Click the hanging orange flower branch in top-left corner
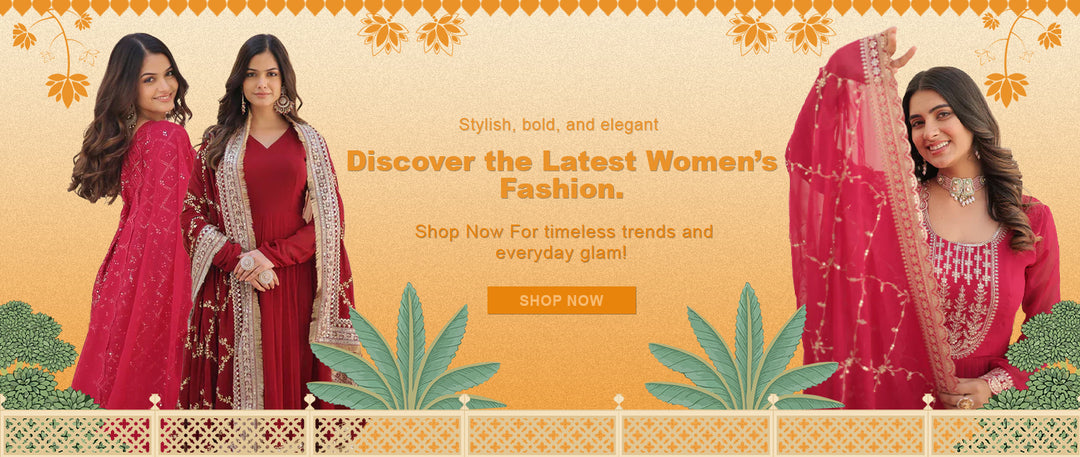The image size is (1080, 457). 55,57
